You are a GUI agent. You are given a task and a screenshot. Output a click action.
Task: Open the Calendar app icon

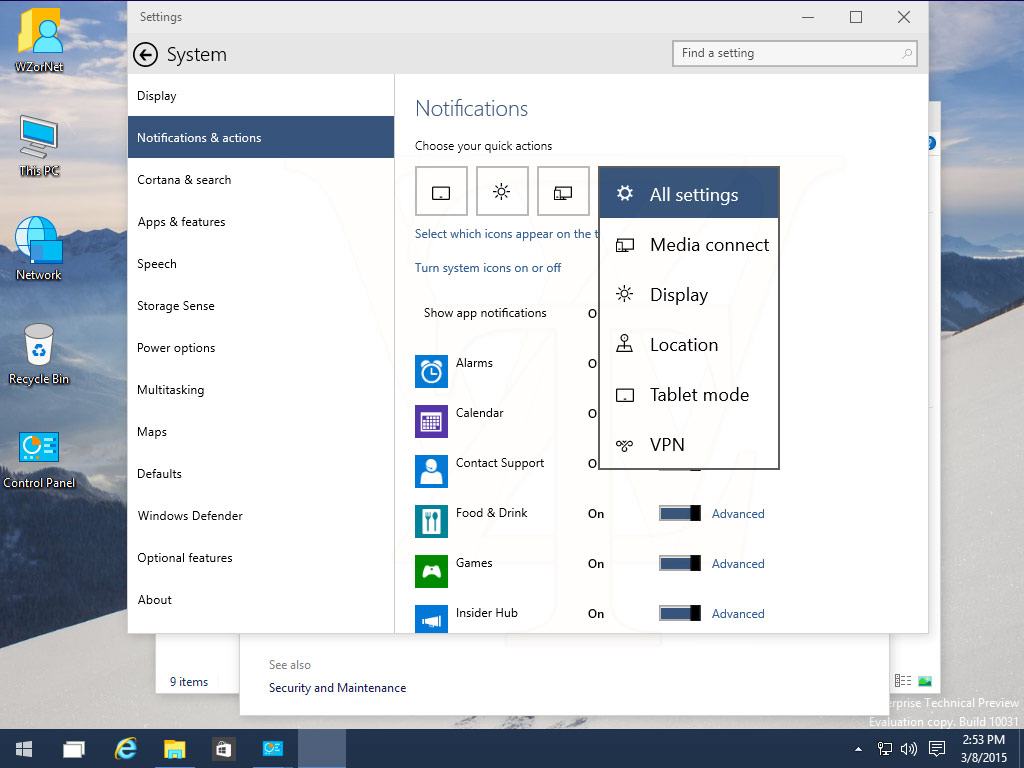431,421
